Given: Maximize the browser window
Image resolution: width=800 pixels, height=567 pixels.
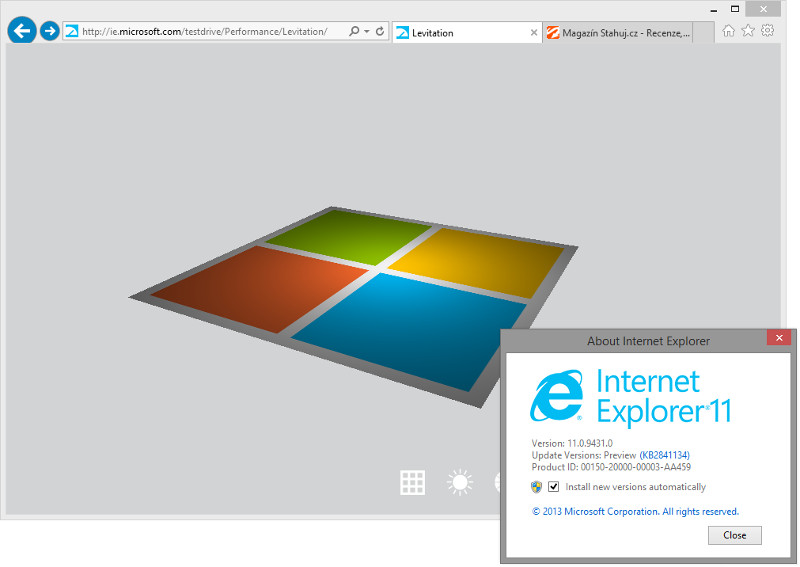Looking at the screenshot, I should (735, 9).
